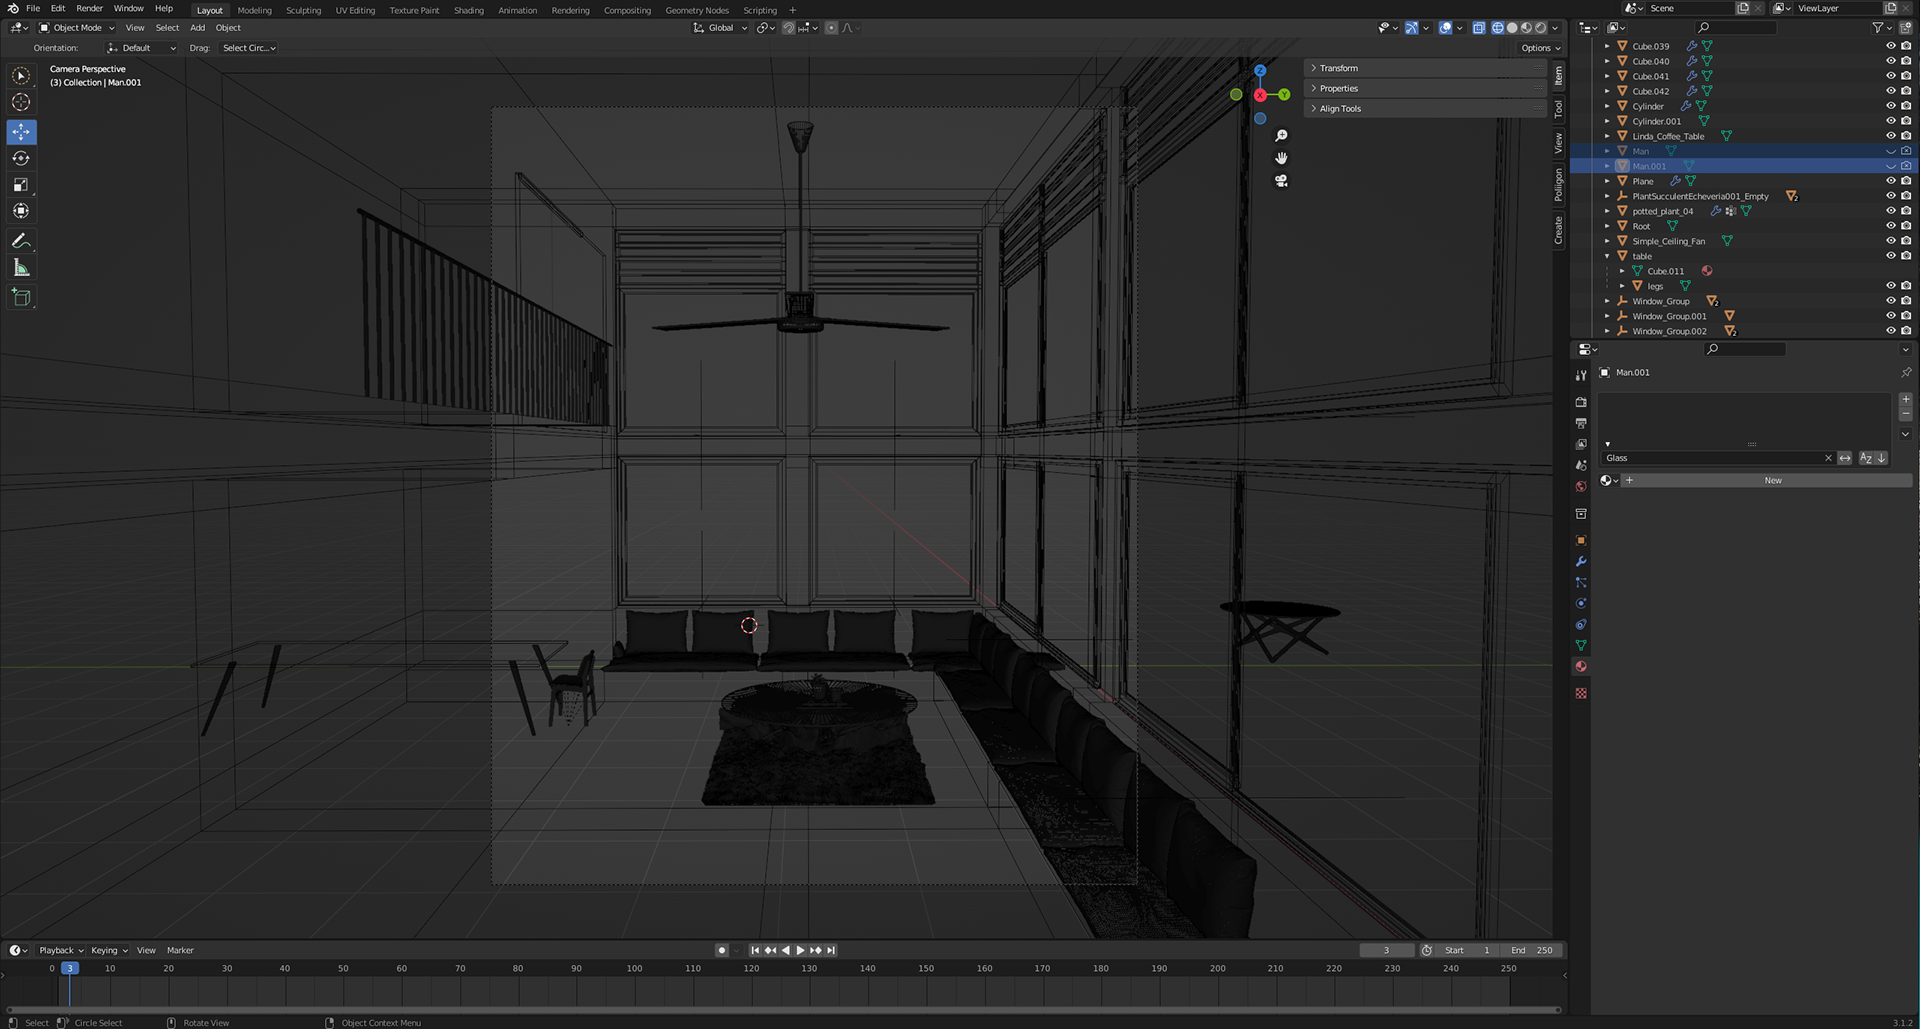
Task: Toggle Simple_Ceiling_Fan eye icon
Action: [x=1890, y=241]
